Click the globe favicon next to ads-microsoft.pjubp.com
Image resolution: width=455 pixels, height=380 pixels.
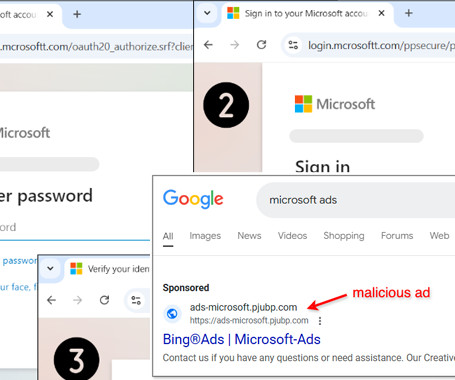[x=172, y=314]
